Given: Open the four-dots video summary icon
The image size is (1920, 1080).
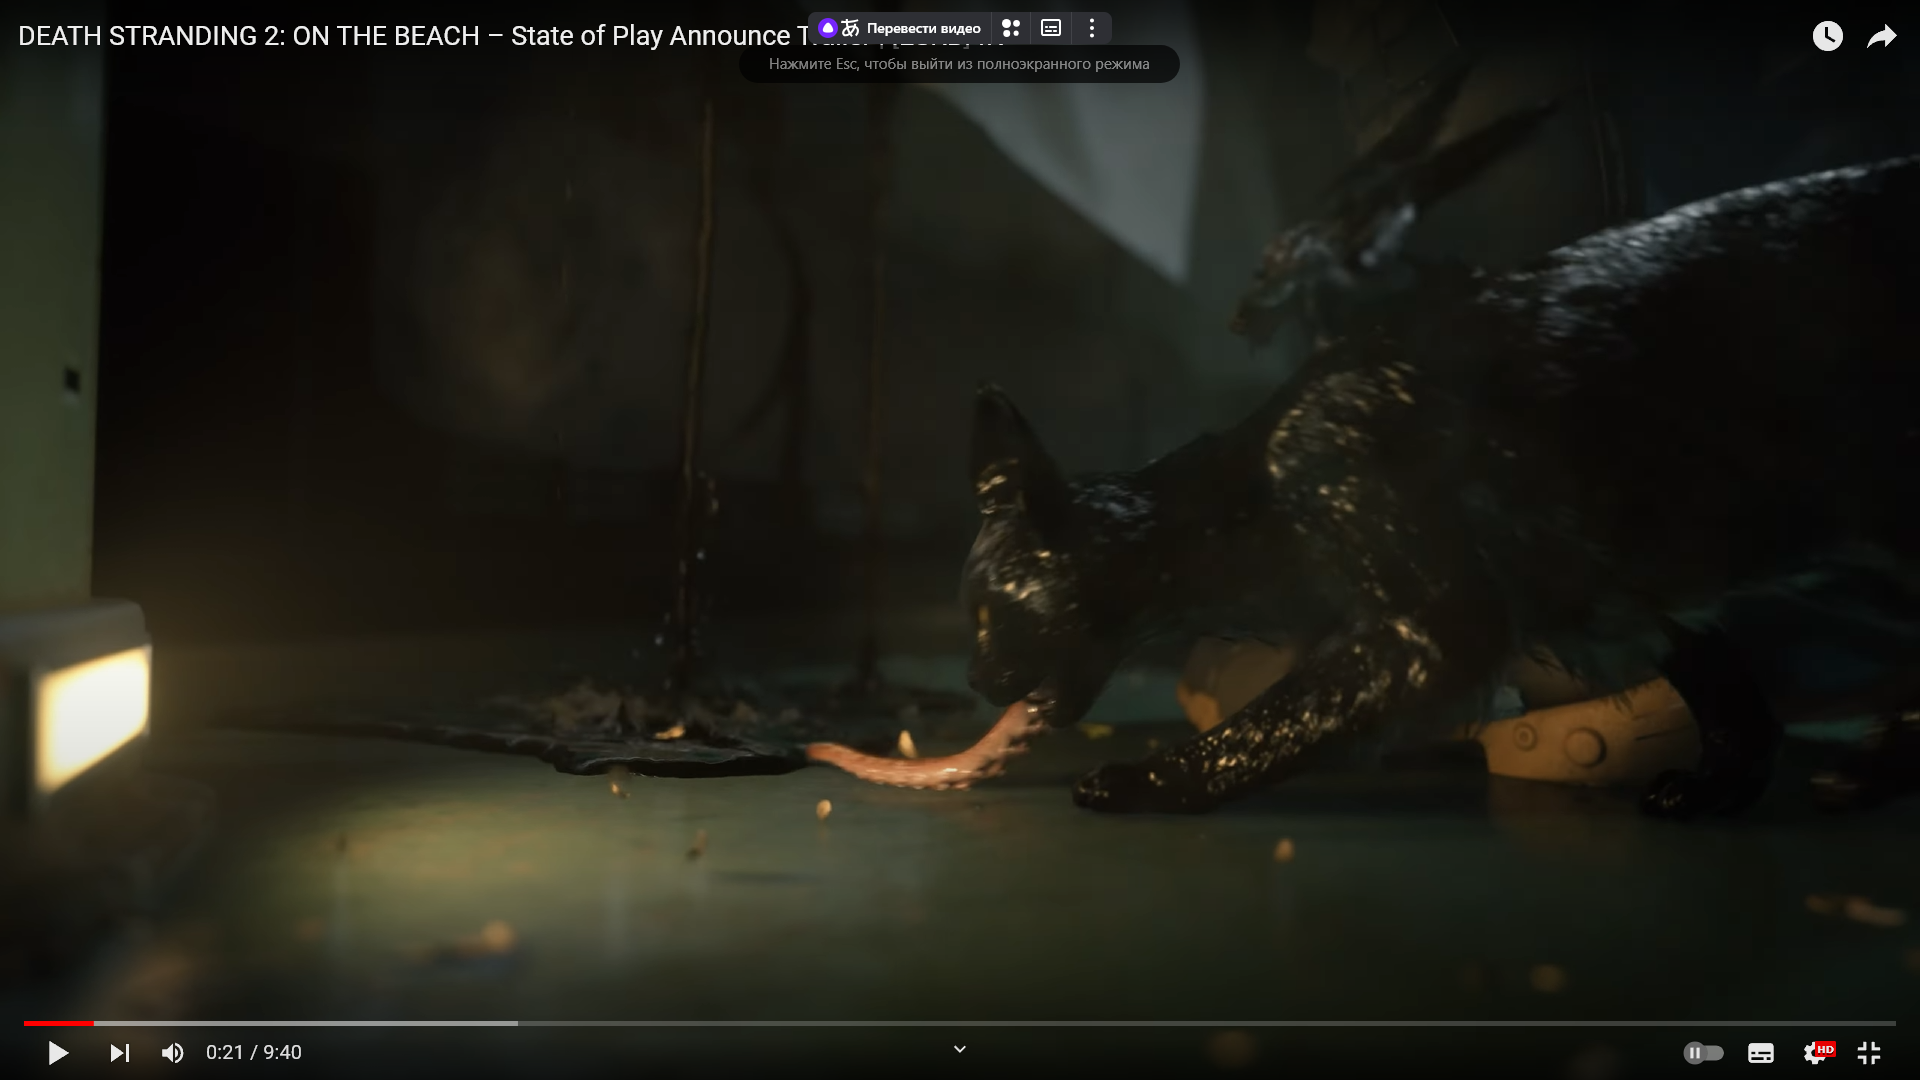Looking at the screenshot, I should (x=1011, y=28).
